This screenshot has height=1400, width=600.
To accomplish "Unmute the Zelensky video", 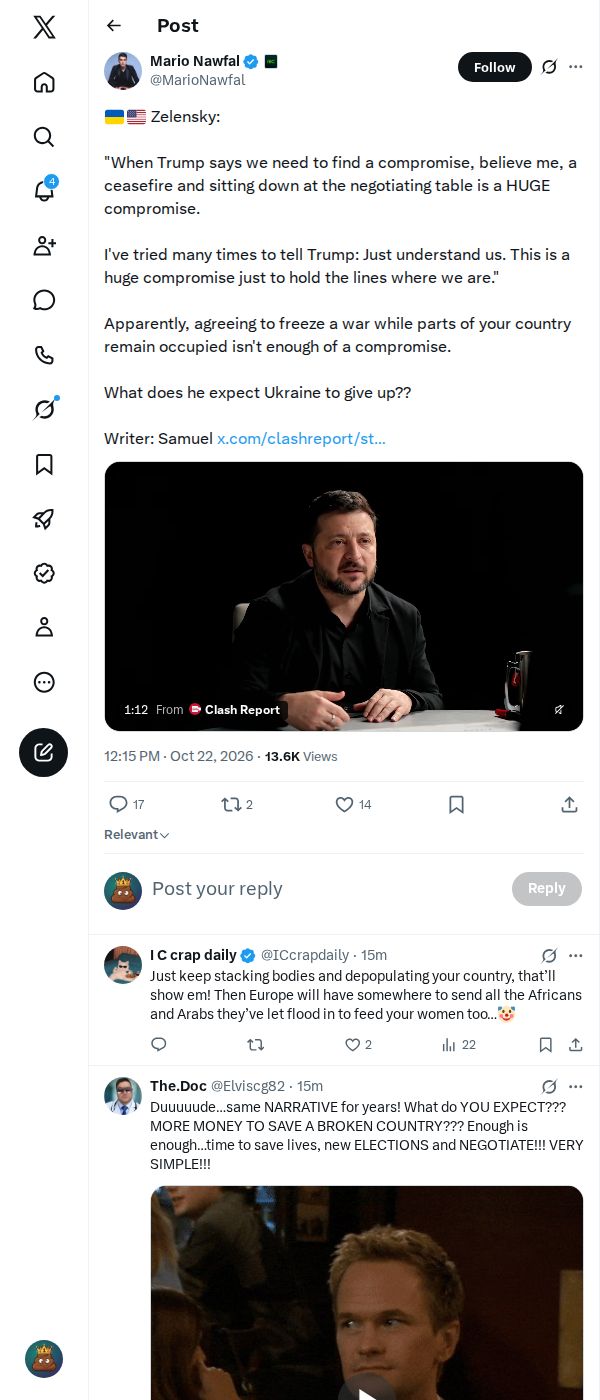I will point(559,709).
